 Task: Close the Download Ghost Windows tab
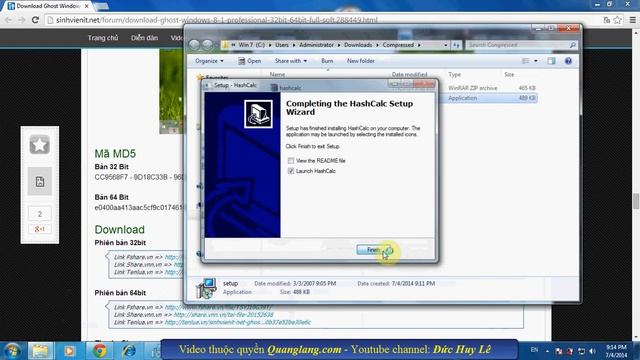(x=87, y=6)
